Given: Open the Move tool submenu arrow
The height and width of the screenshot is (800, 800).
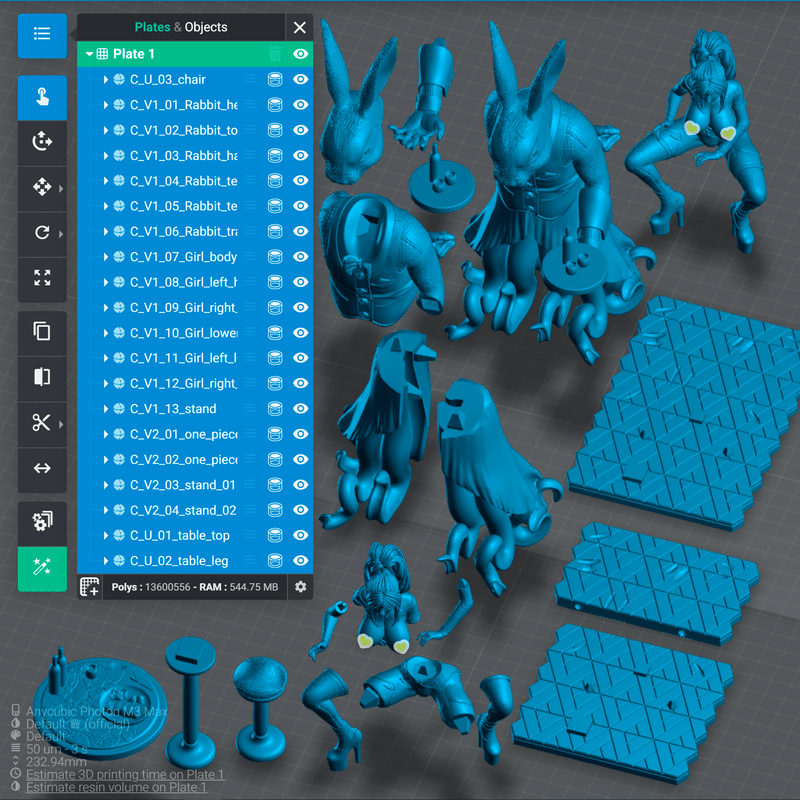Looking at the screenshot, I should click(x=61, y=189).
